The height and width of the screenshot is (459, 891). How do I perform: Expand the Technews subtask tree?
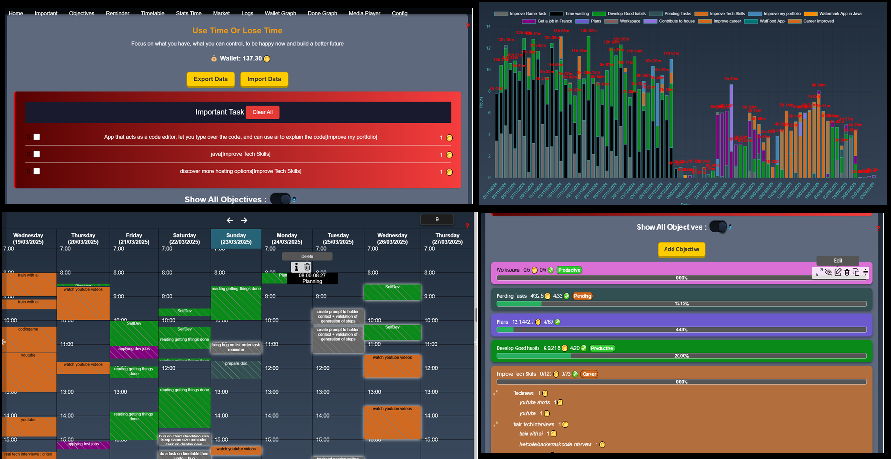496,393
